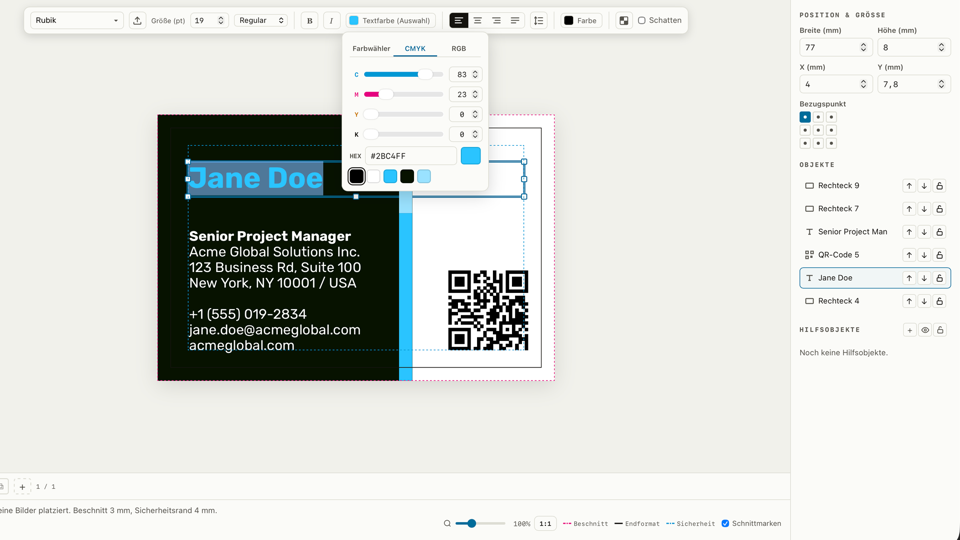This screenshot has width=960, height=540.
Task: Toggle bold formatting
Action: [309, 20]
